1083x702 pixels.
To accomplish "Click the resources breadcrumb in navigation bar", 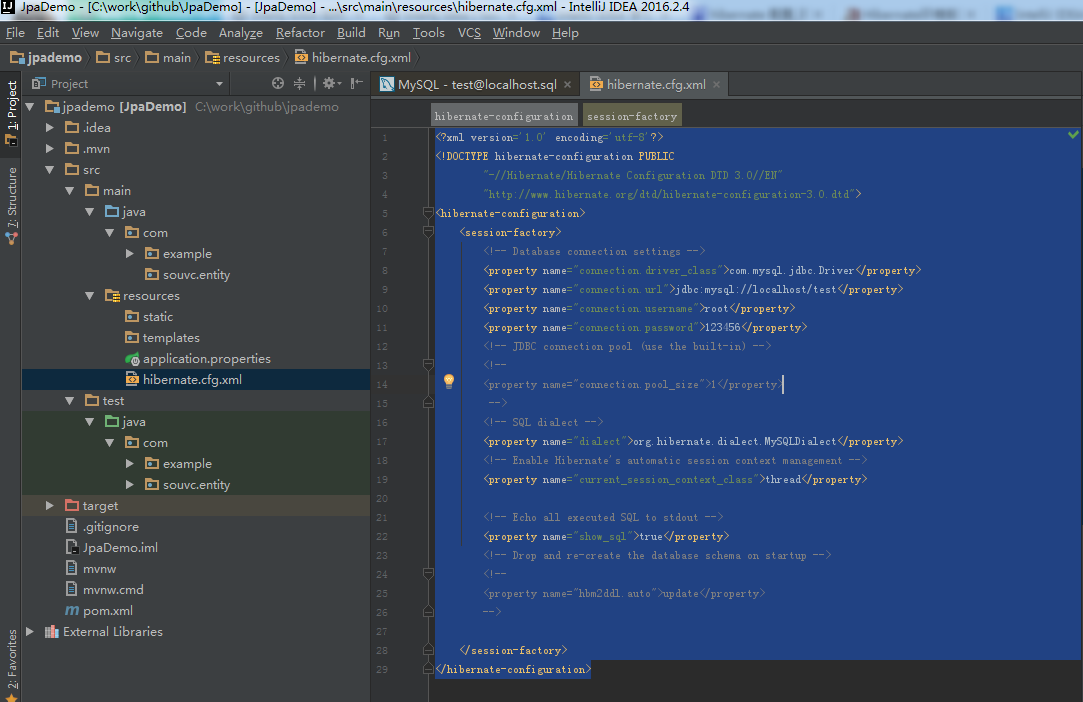I will pyautogui.click(x=250, y=58).
